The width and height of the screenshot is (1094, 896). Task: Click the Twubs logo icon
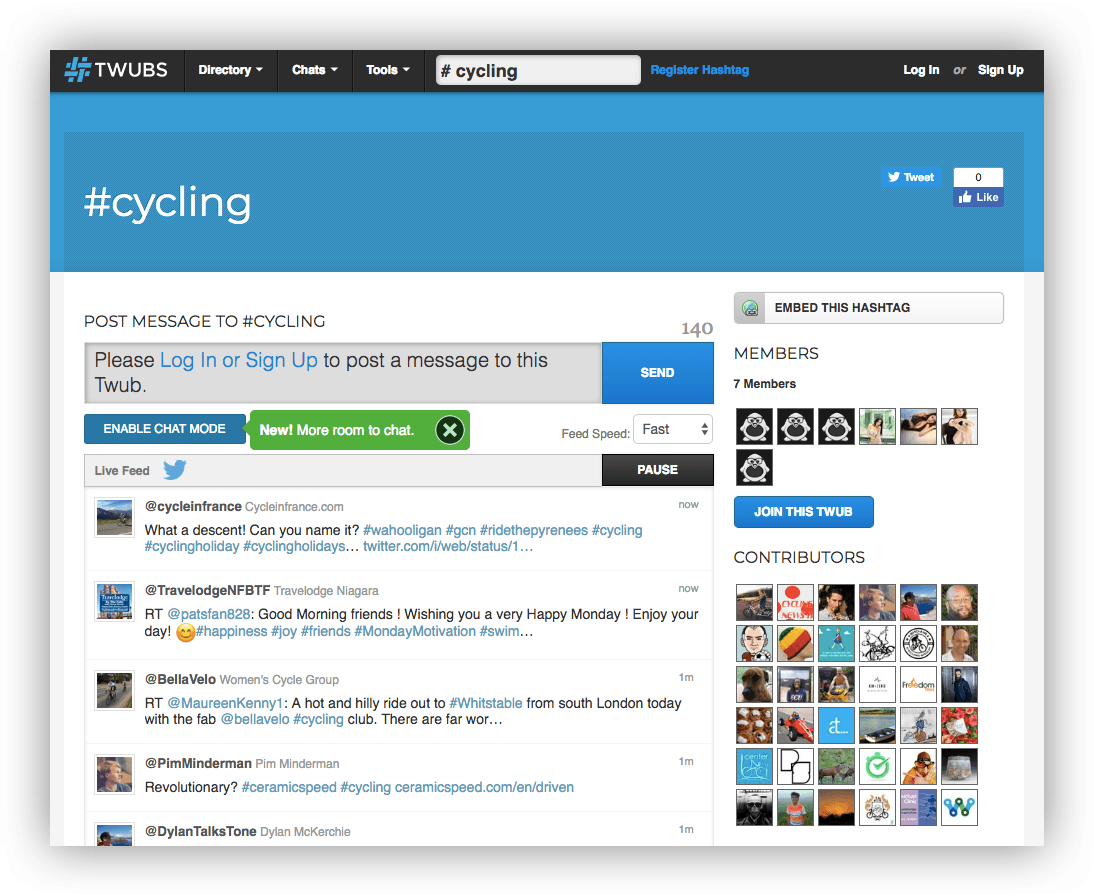pos(78,70)
